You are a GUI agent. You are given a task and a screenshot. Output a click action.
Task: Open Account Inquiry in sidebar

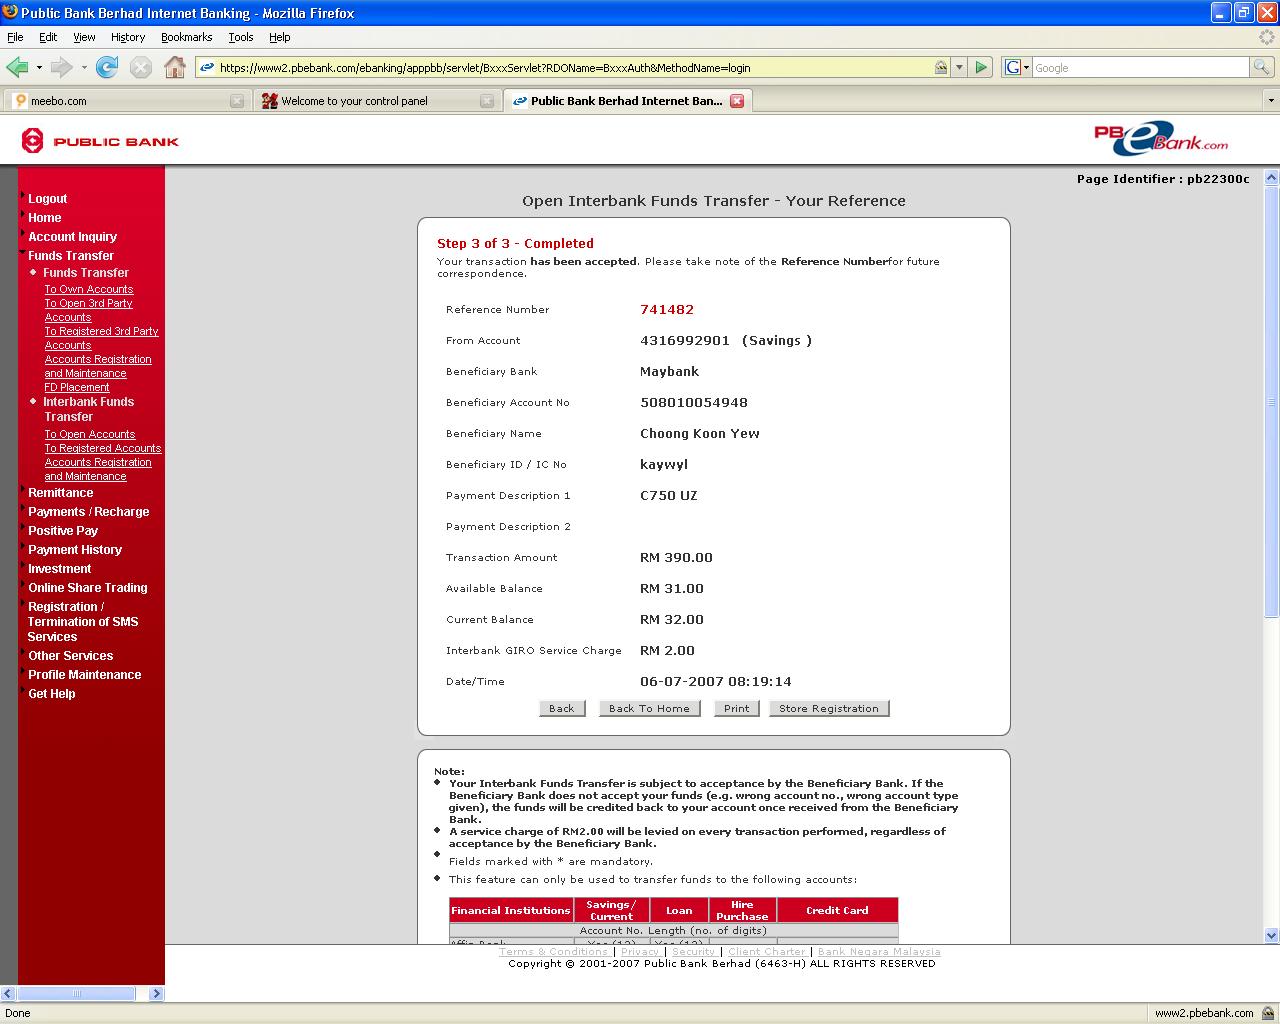point(72,237)
